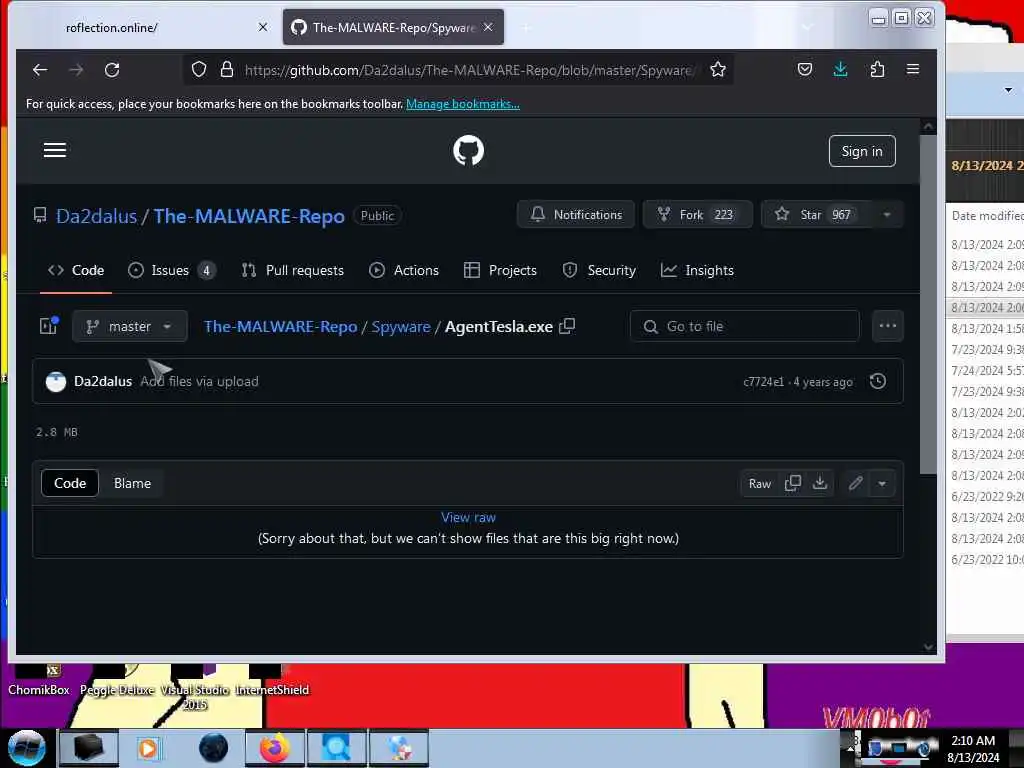Select the Code view toggle

[70, 483]
